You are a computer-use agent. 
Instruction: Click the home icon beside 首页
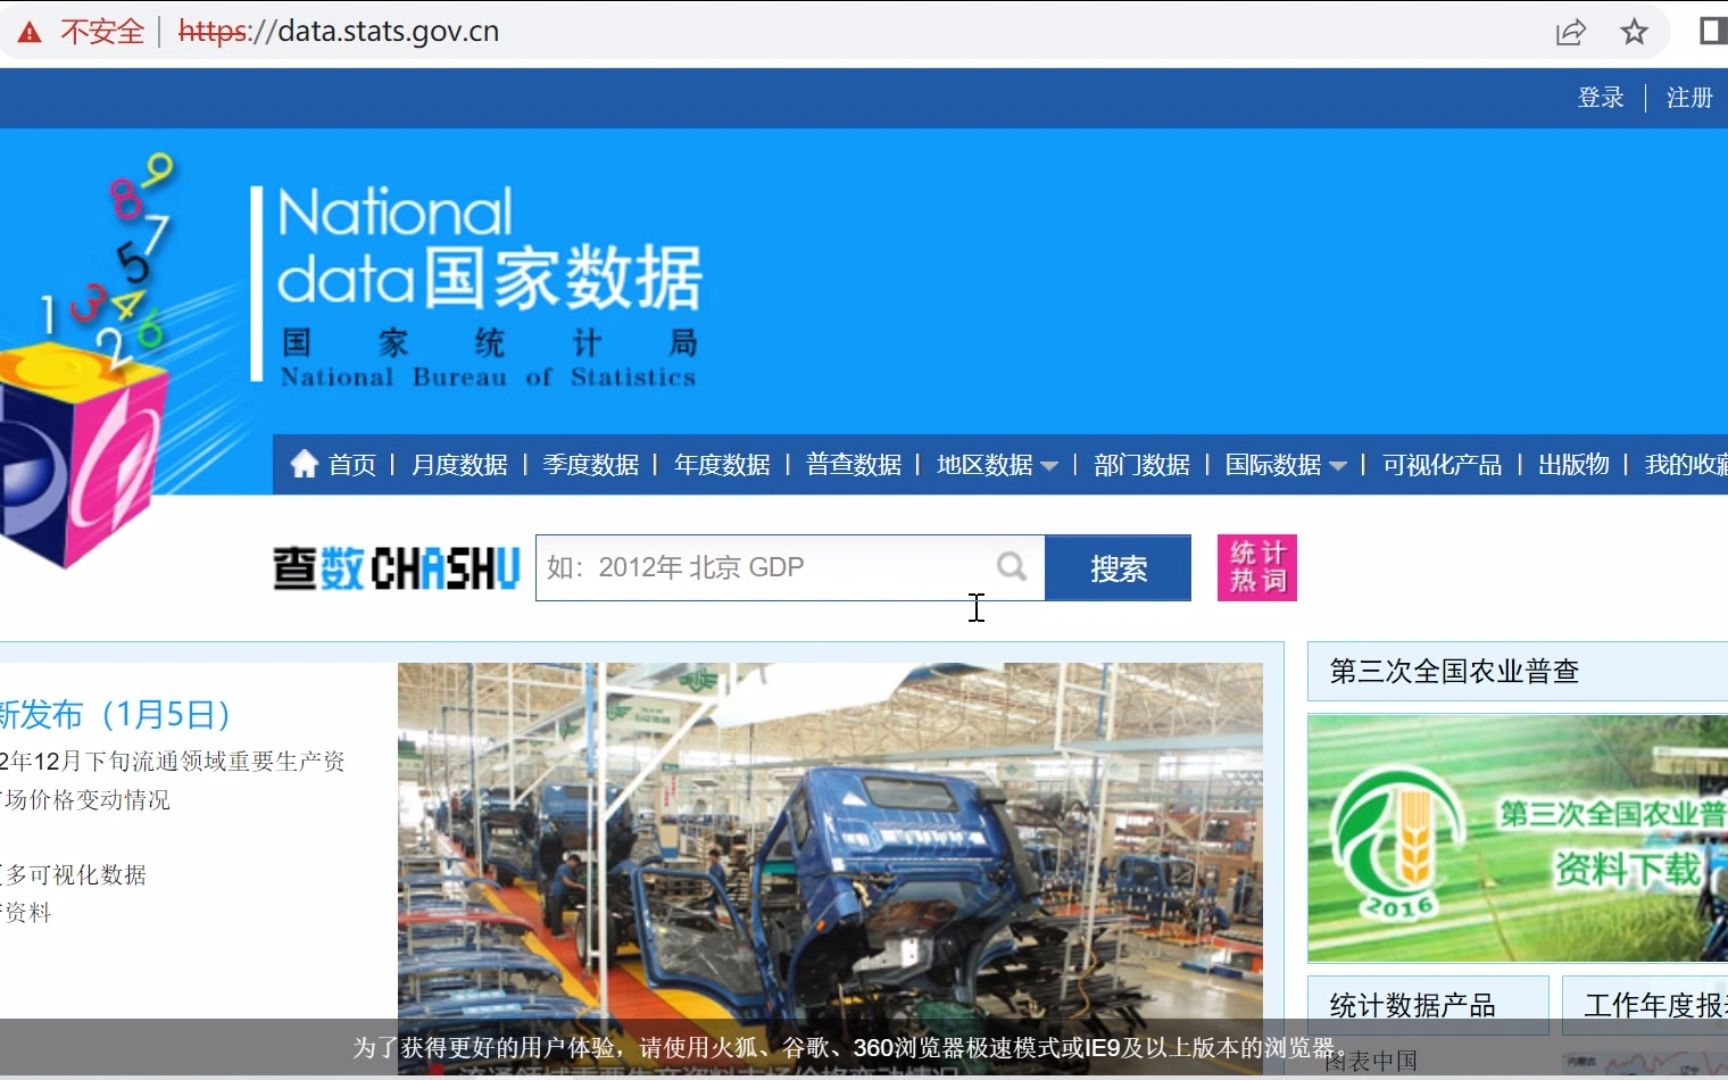tap(304, 463)
